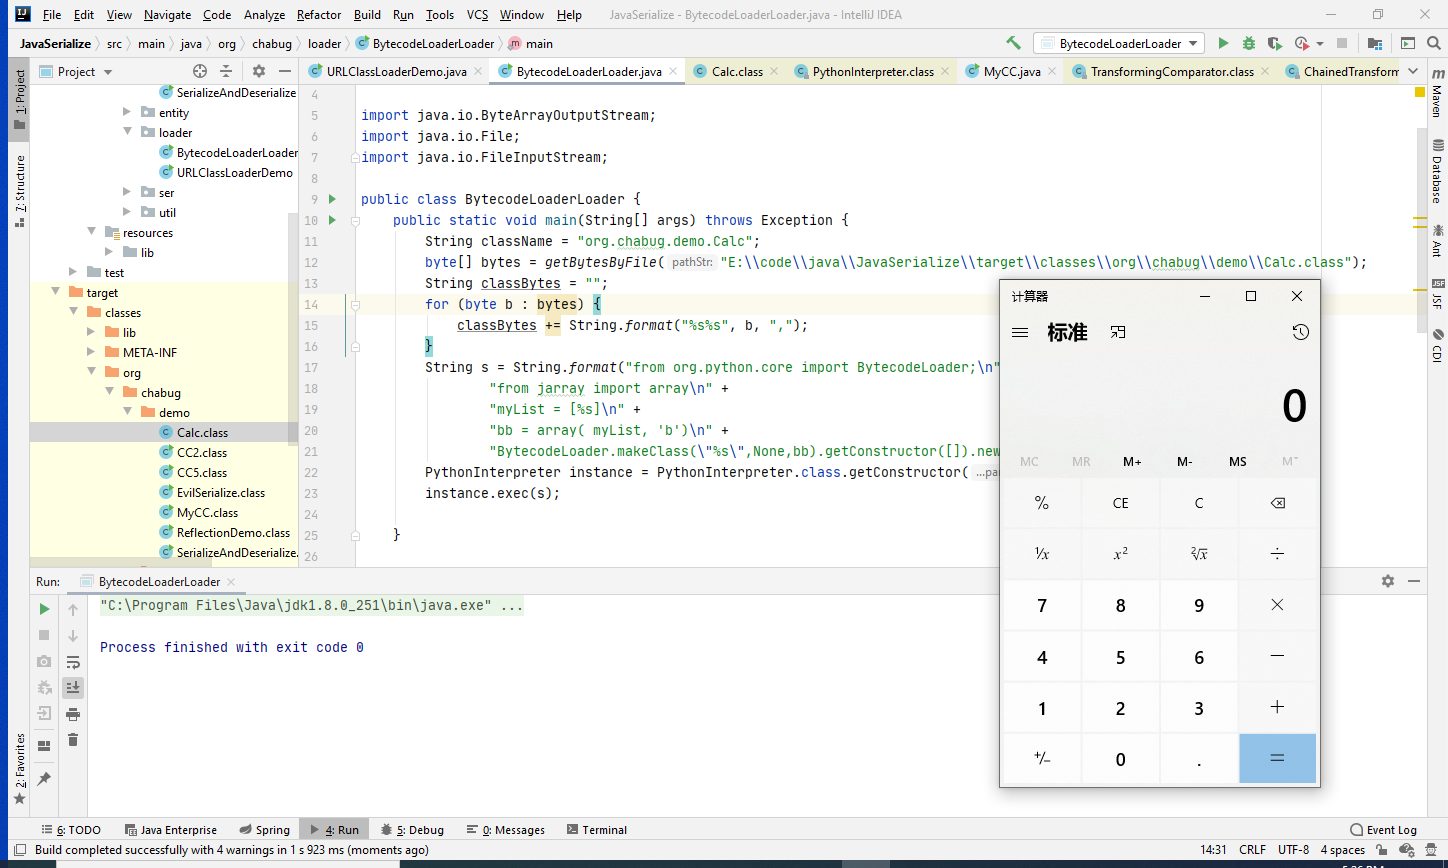This screenshot has width=1448, height=868.
Task: Toggle scroll to end in Run console
Action: (x=73, y=688)
